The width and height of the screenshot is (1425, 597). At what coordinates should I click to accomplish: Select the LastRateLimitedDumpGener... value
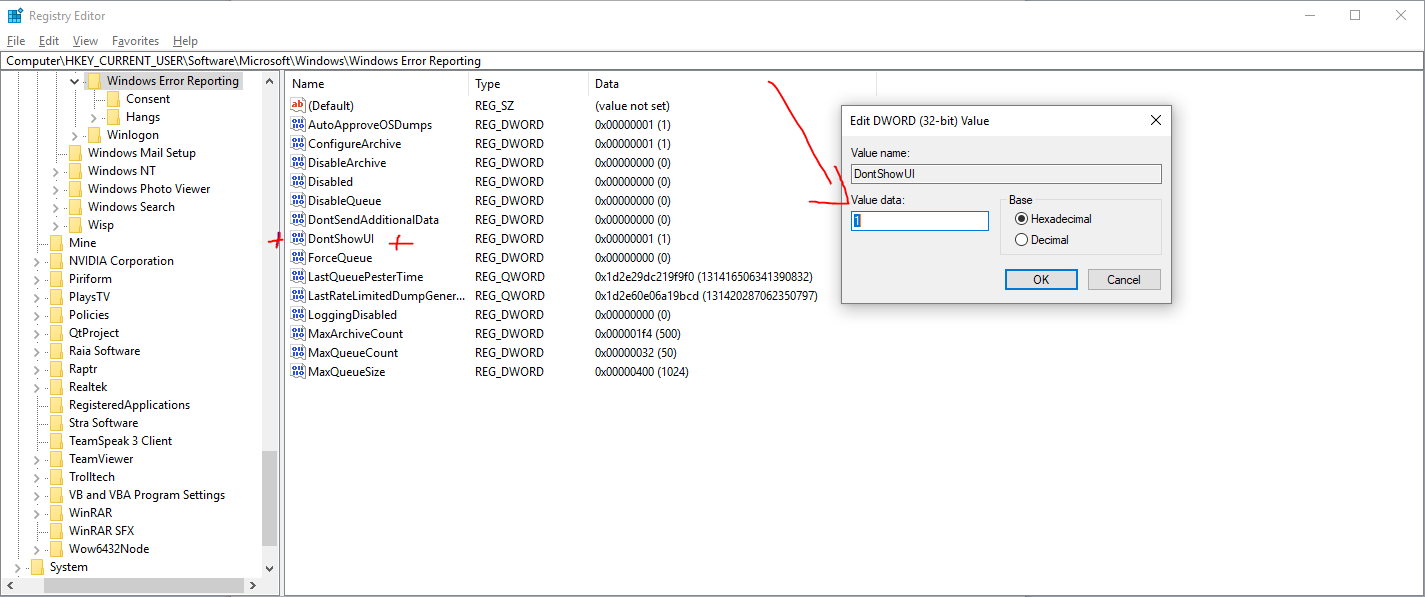[386, 295]
